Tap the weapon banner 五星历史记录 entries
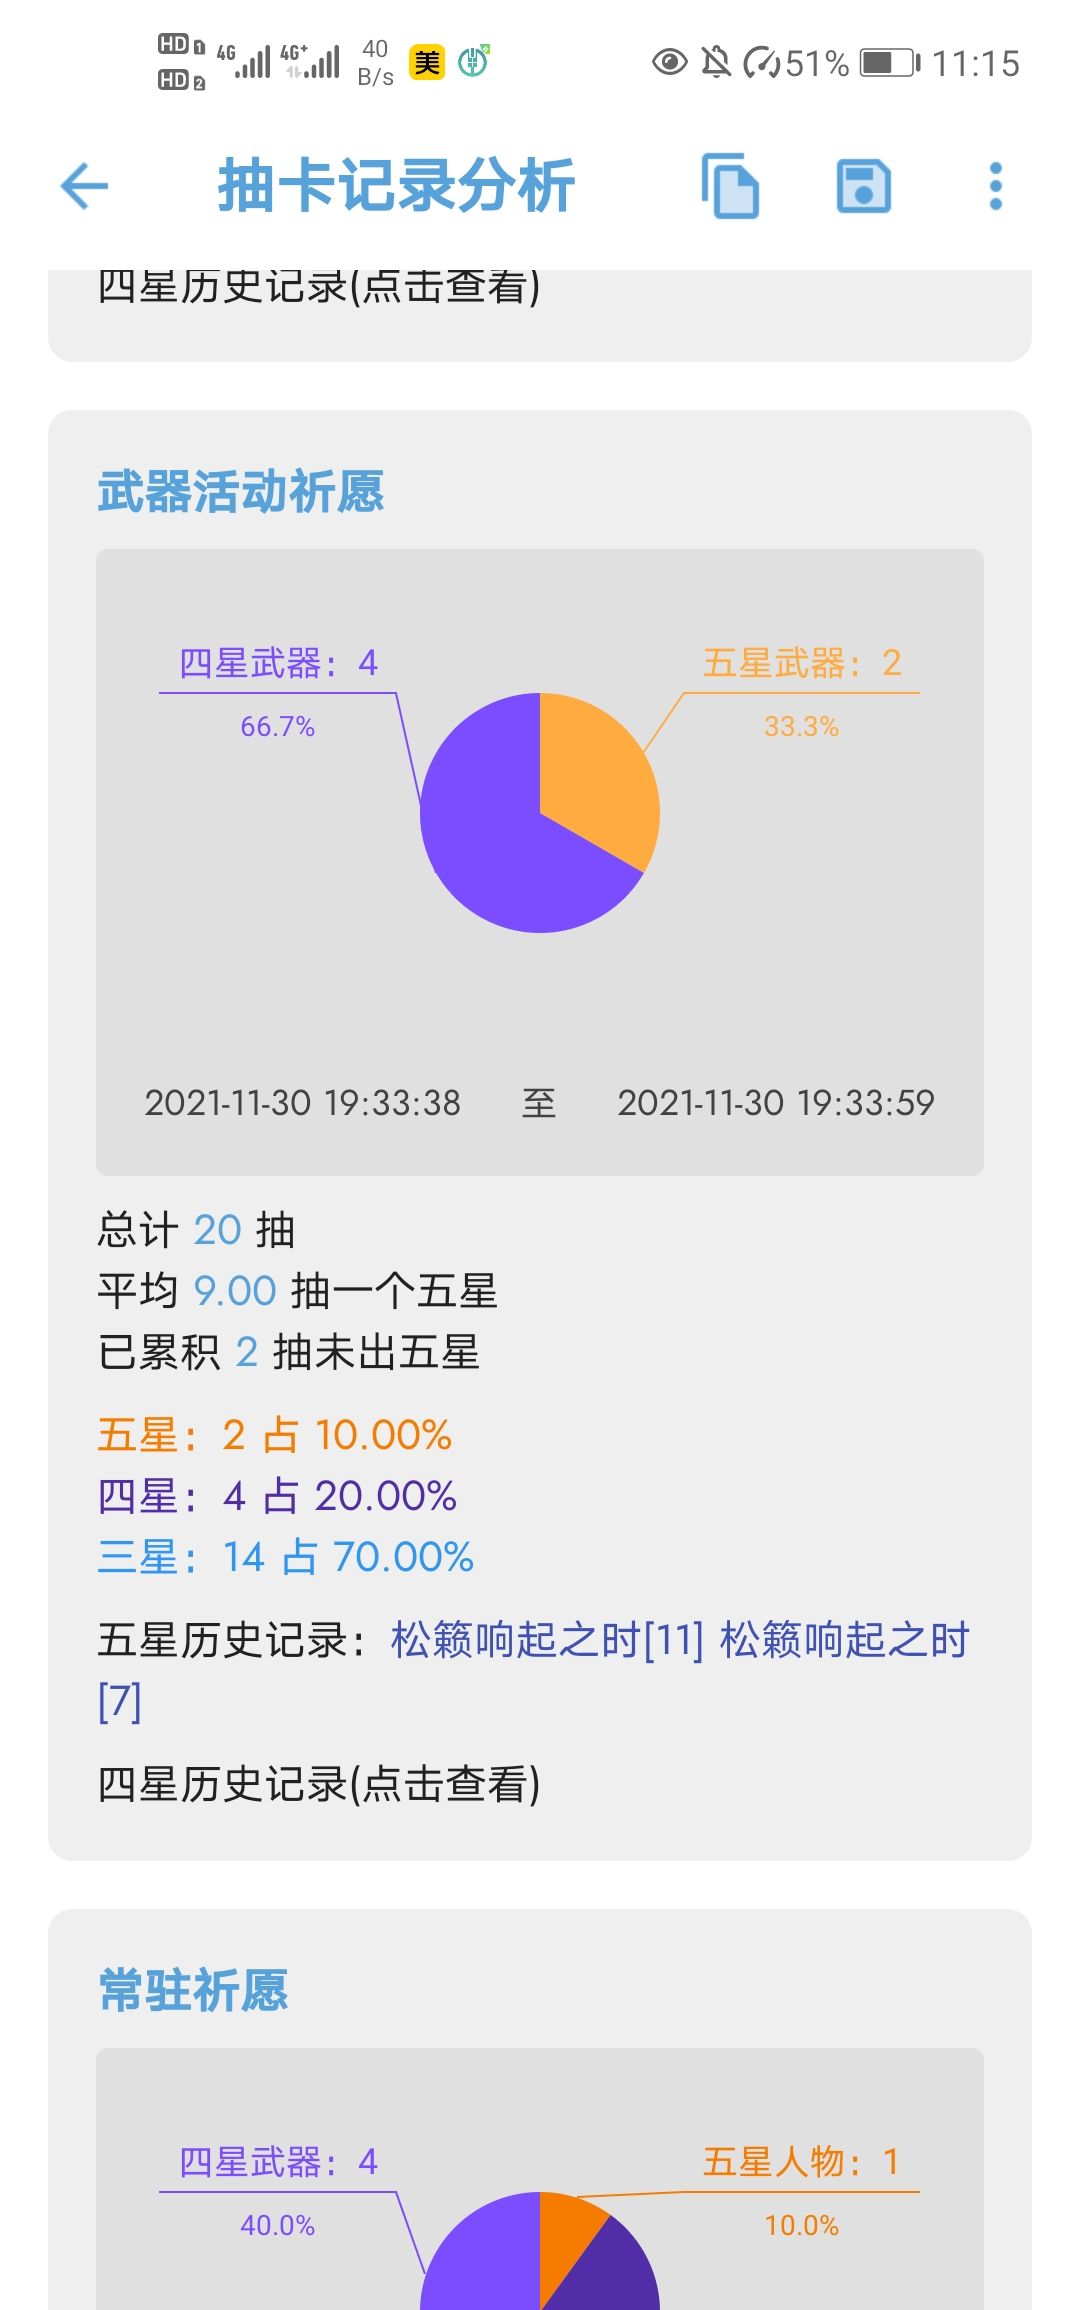 [x=533, y=1670]
